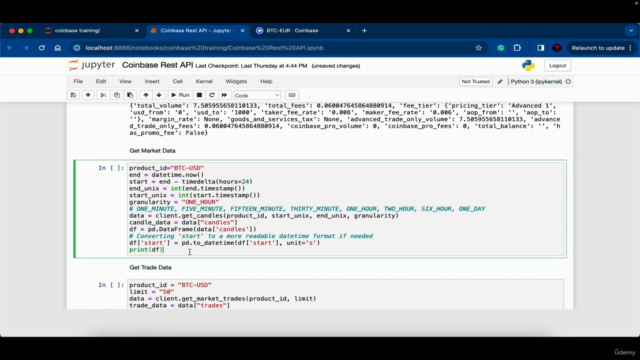Click the Last Checkpoint text
The width and height of the screenshot is (640, 360).
coord(251,66)
